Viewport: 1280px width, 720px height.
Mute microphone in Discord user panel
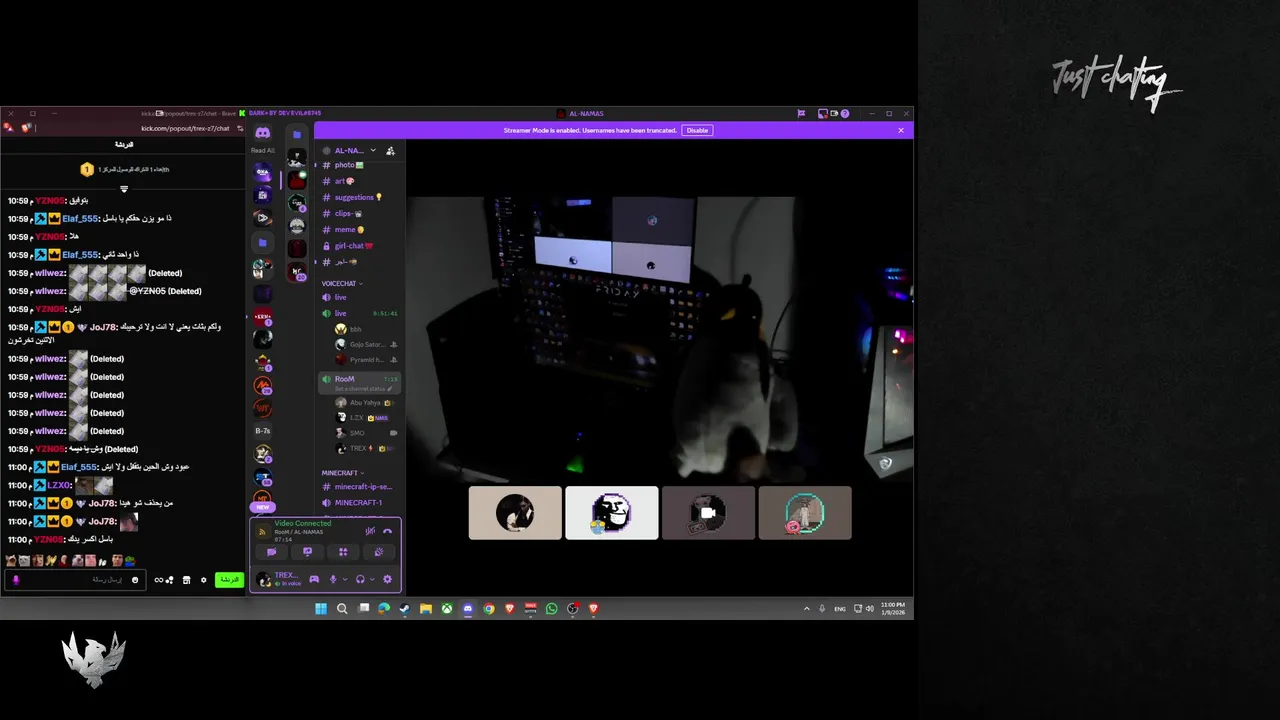tap(333, 579)
